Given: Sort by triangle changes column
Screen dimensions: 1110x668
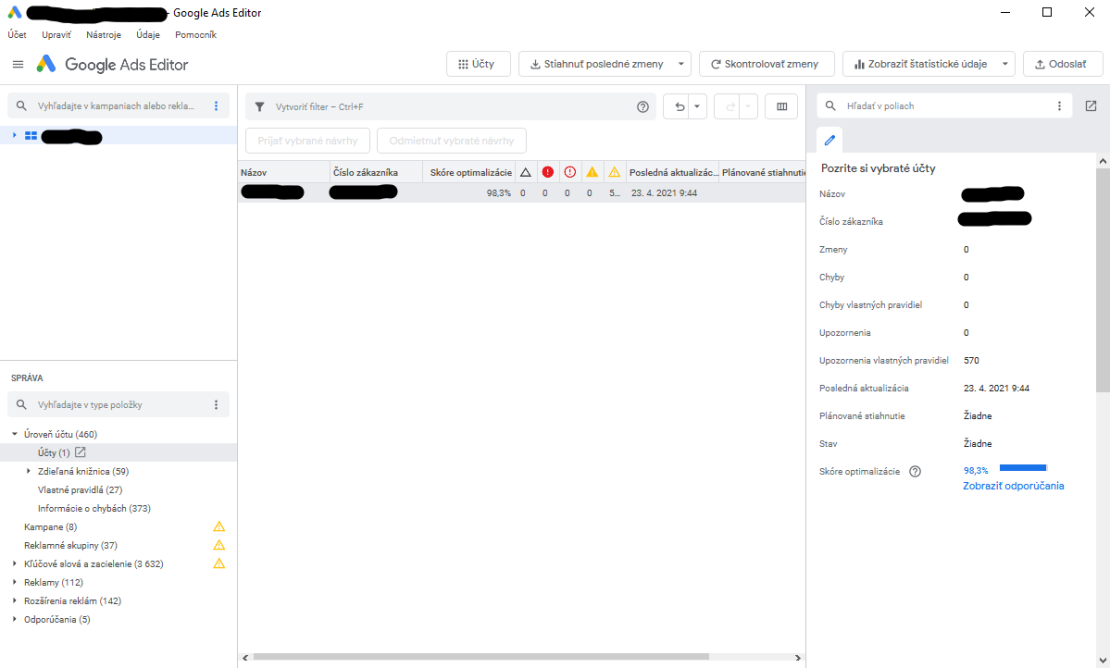Looking at the screenshot, I should pos(525,172).
